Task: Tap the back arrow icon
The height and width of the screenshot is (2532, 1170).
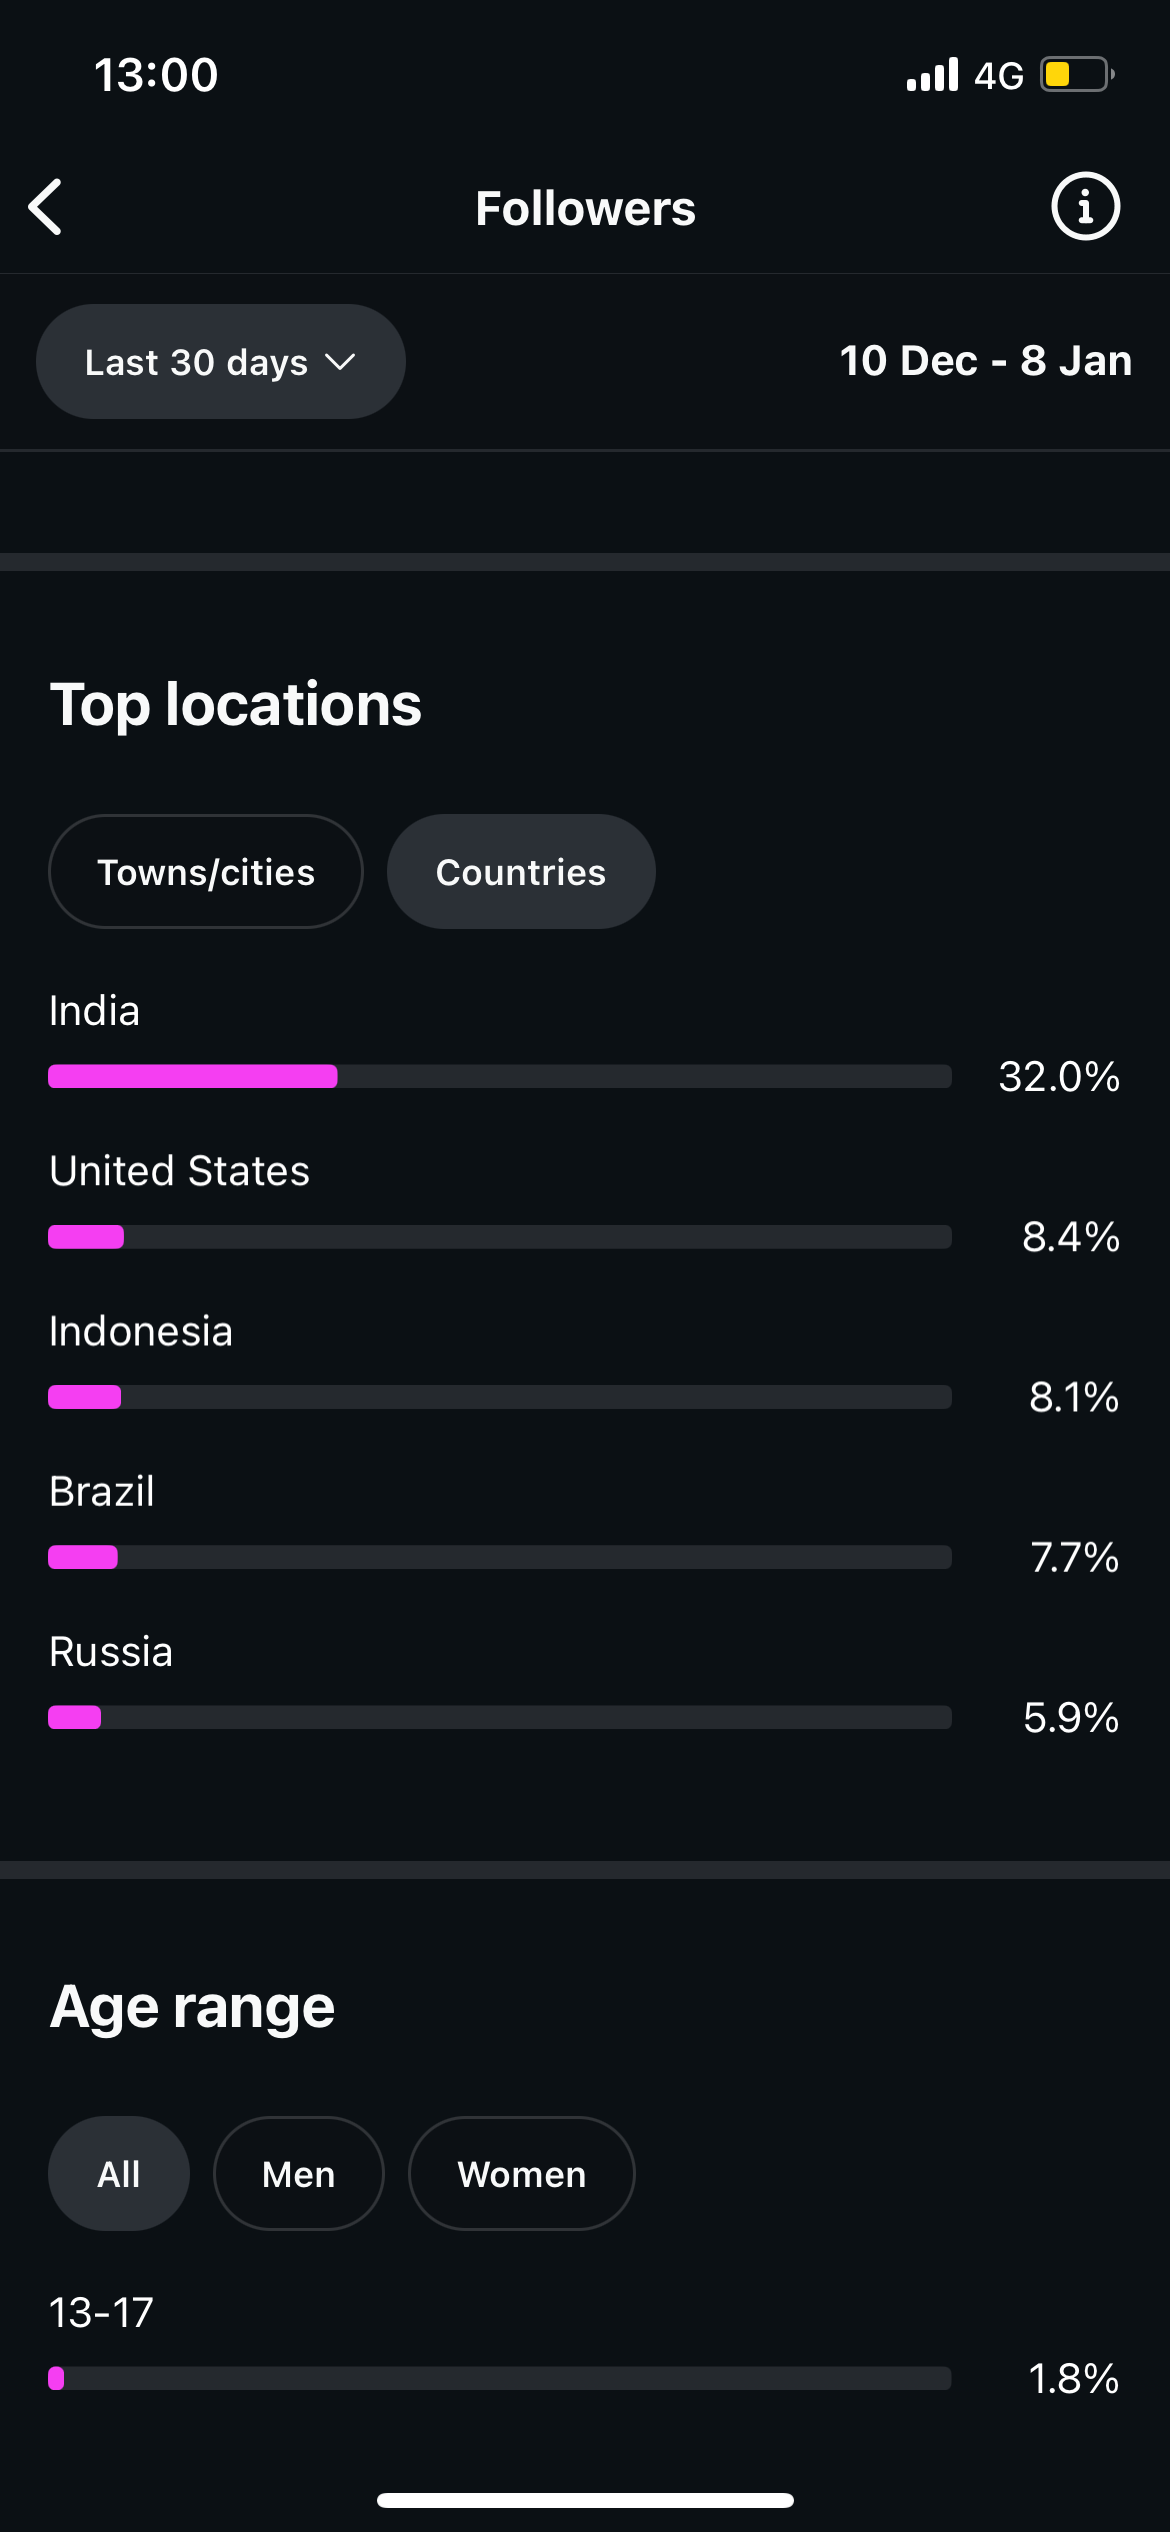Action: click(x=46, y=207)
